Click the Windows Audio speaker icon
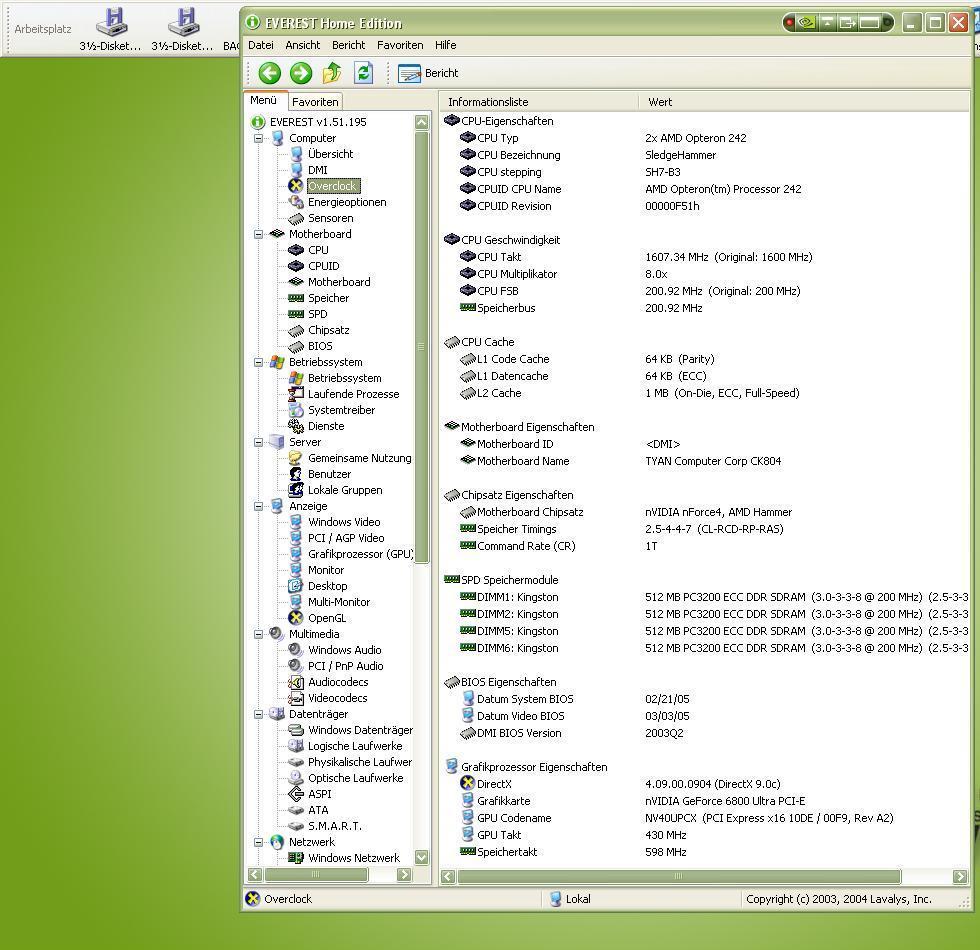Viewport: 980px width, 950px height. click(x=296, y=649)
